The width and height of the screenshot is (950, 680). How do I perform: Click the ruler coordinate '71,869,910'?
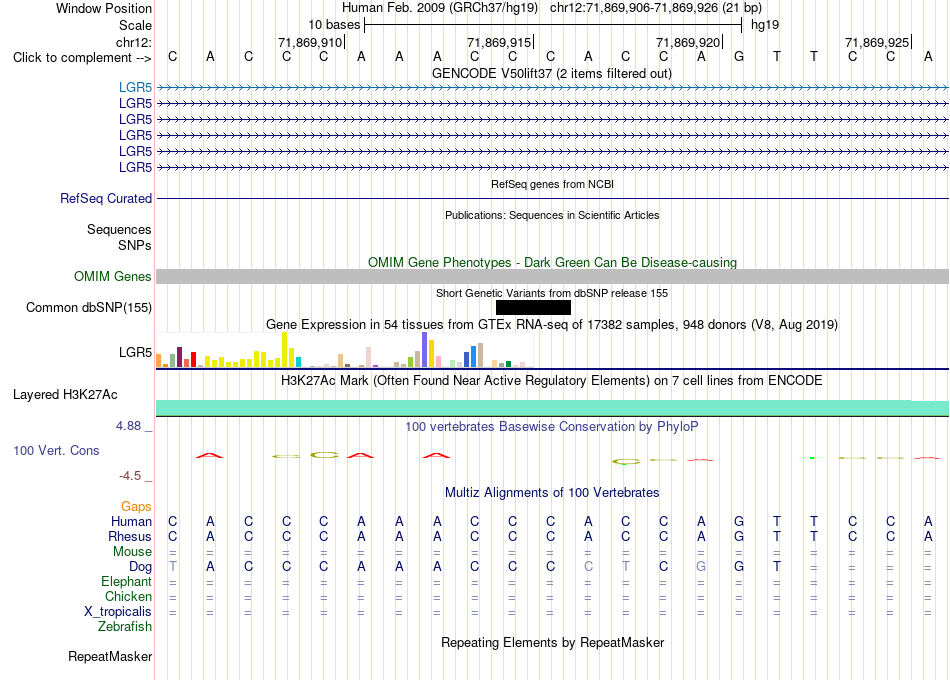click(310, 42)
